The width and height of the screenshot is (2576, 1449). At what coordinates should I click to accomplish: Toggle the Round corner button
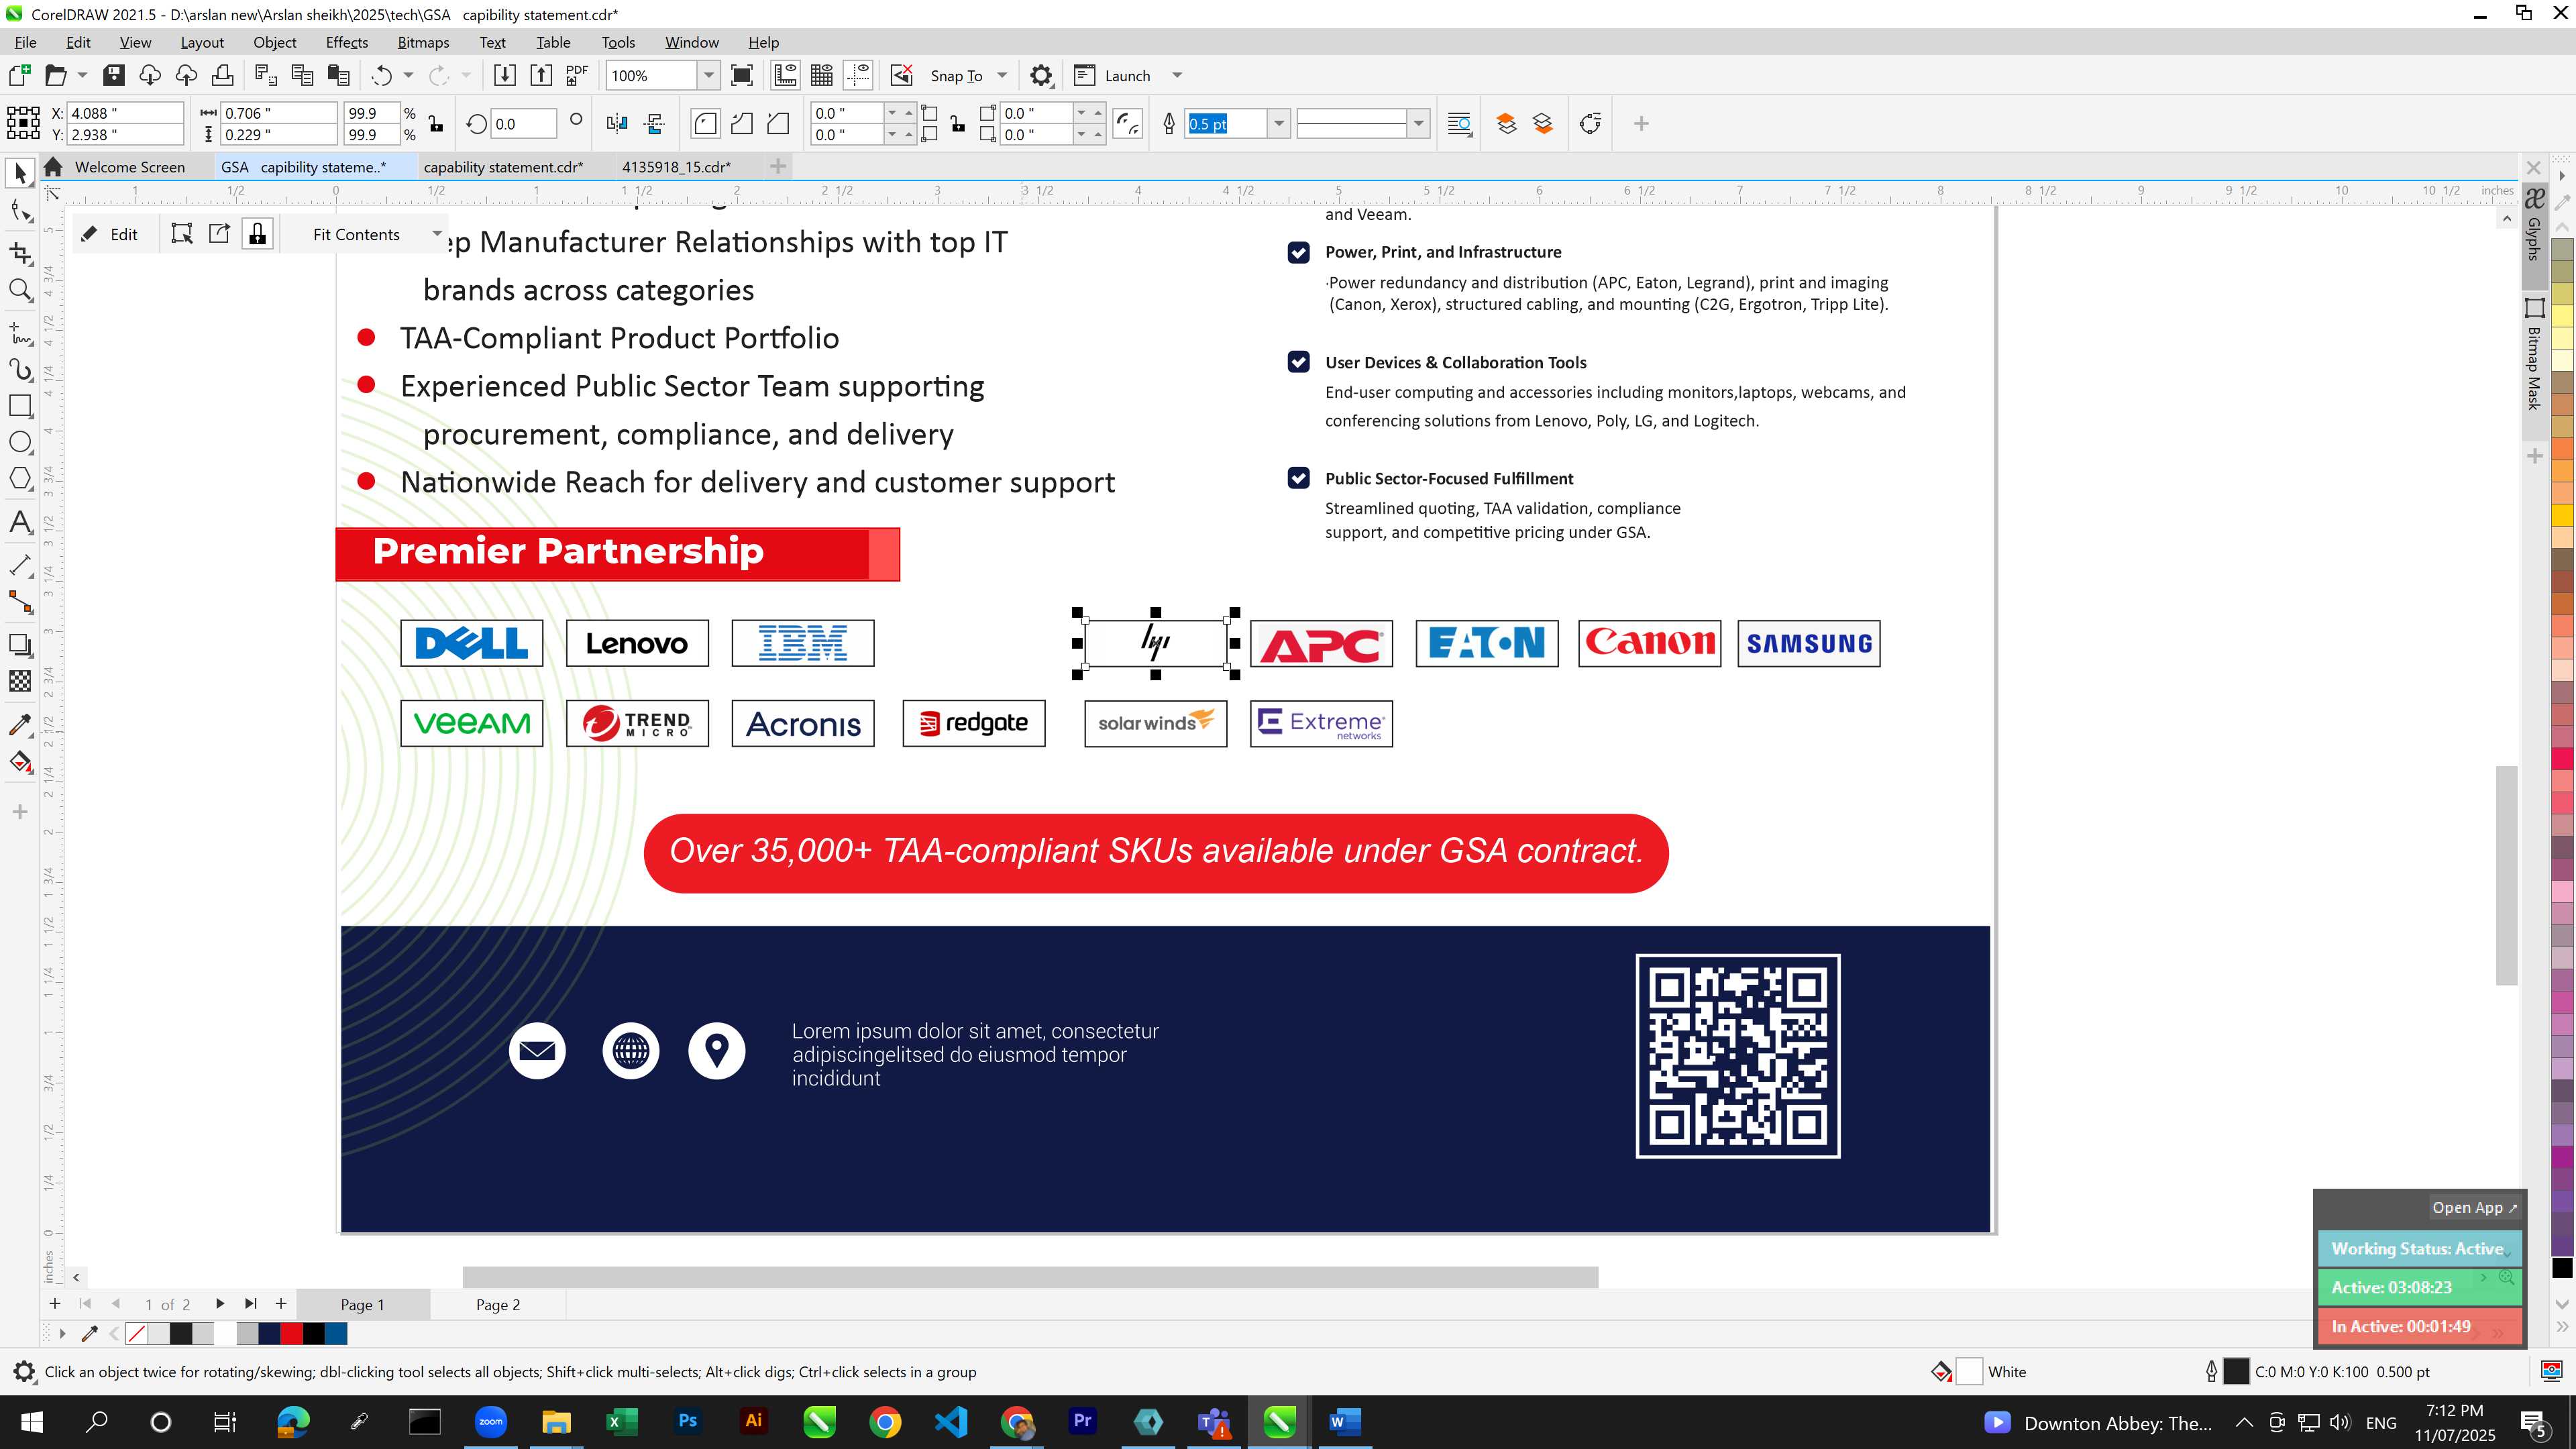point(705,124)
